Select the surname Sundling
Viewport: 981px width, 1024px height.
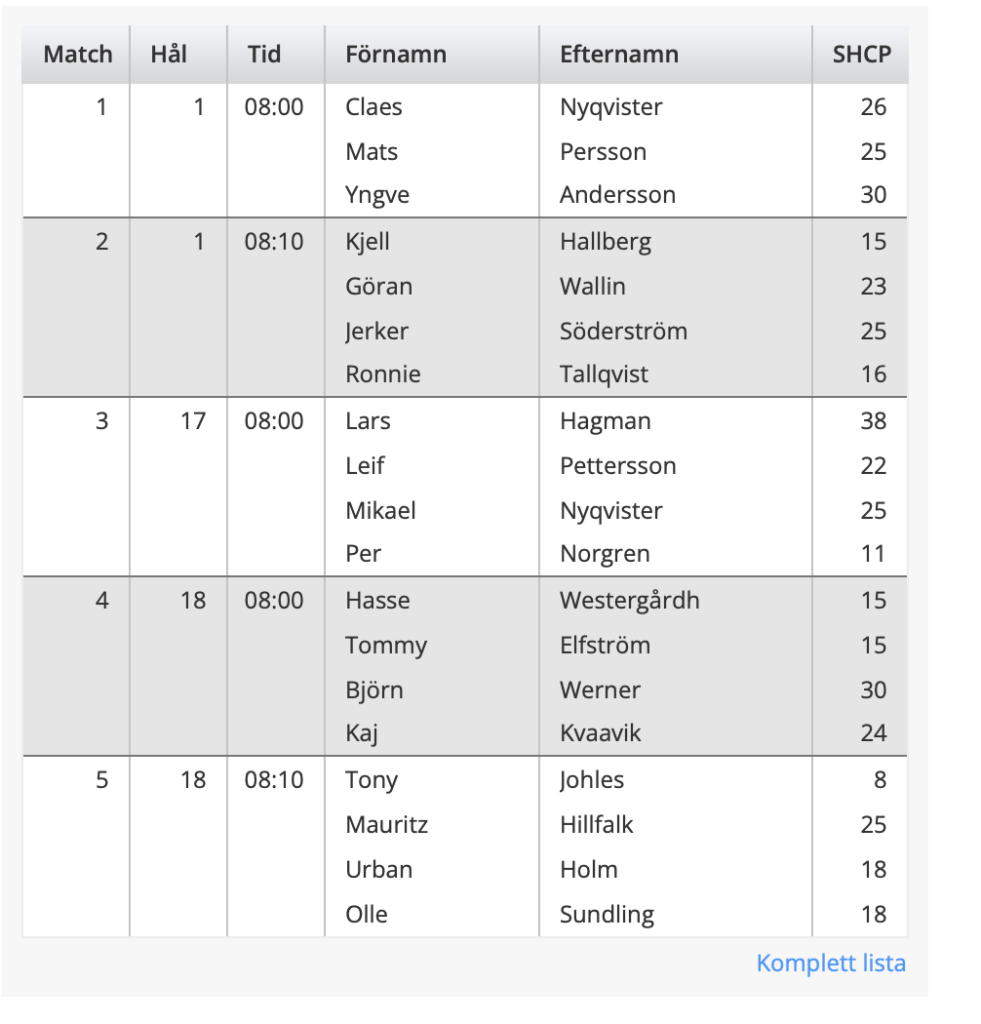tap(606, 914)
